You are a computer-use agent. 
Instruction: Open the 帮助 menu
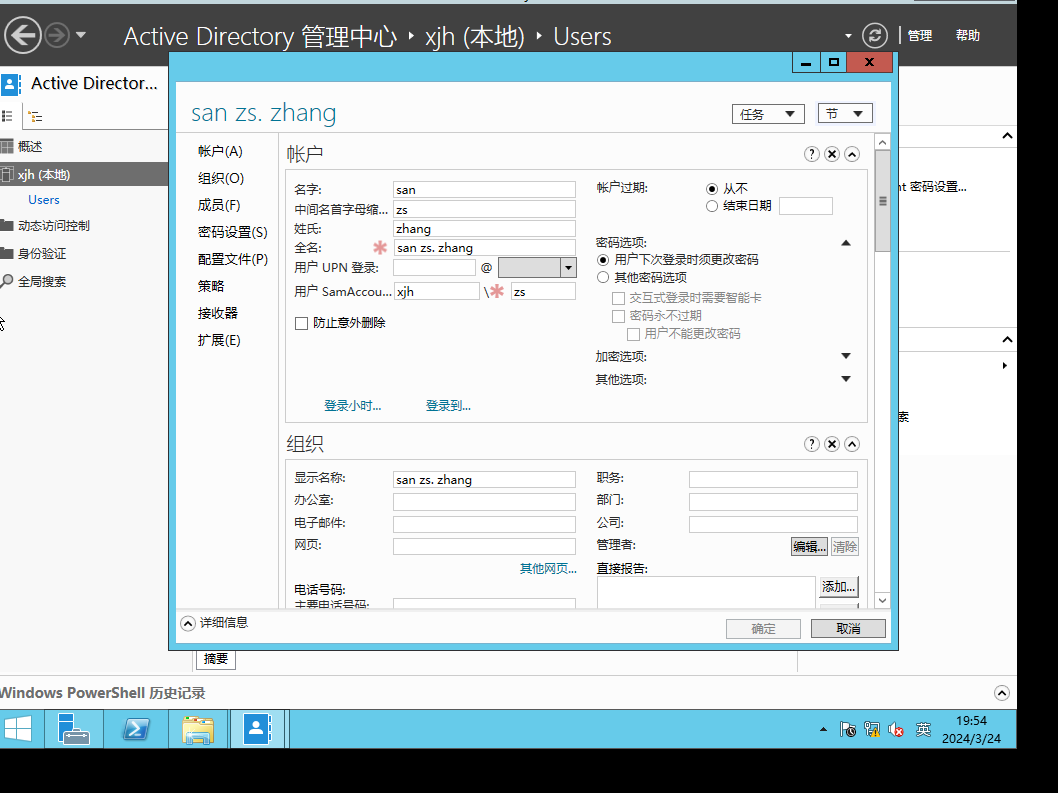(968, 35)
